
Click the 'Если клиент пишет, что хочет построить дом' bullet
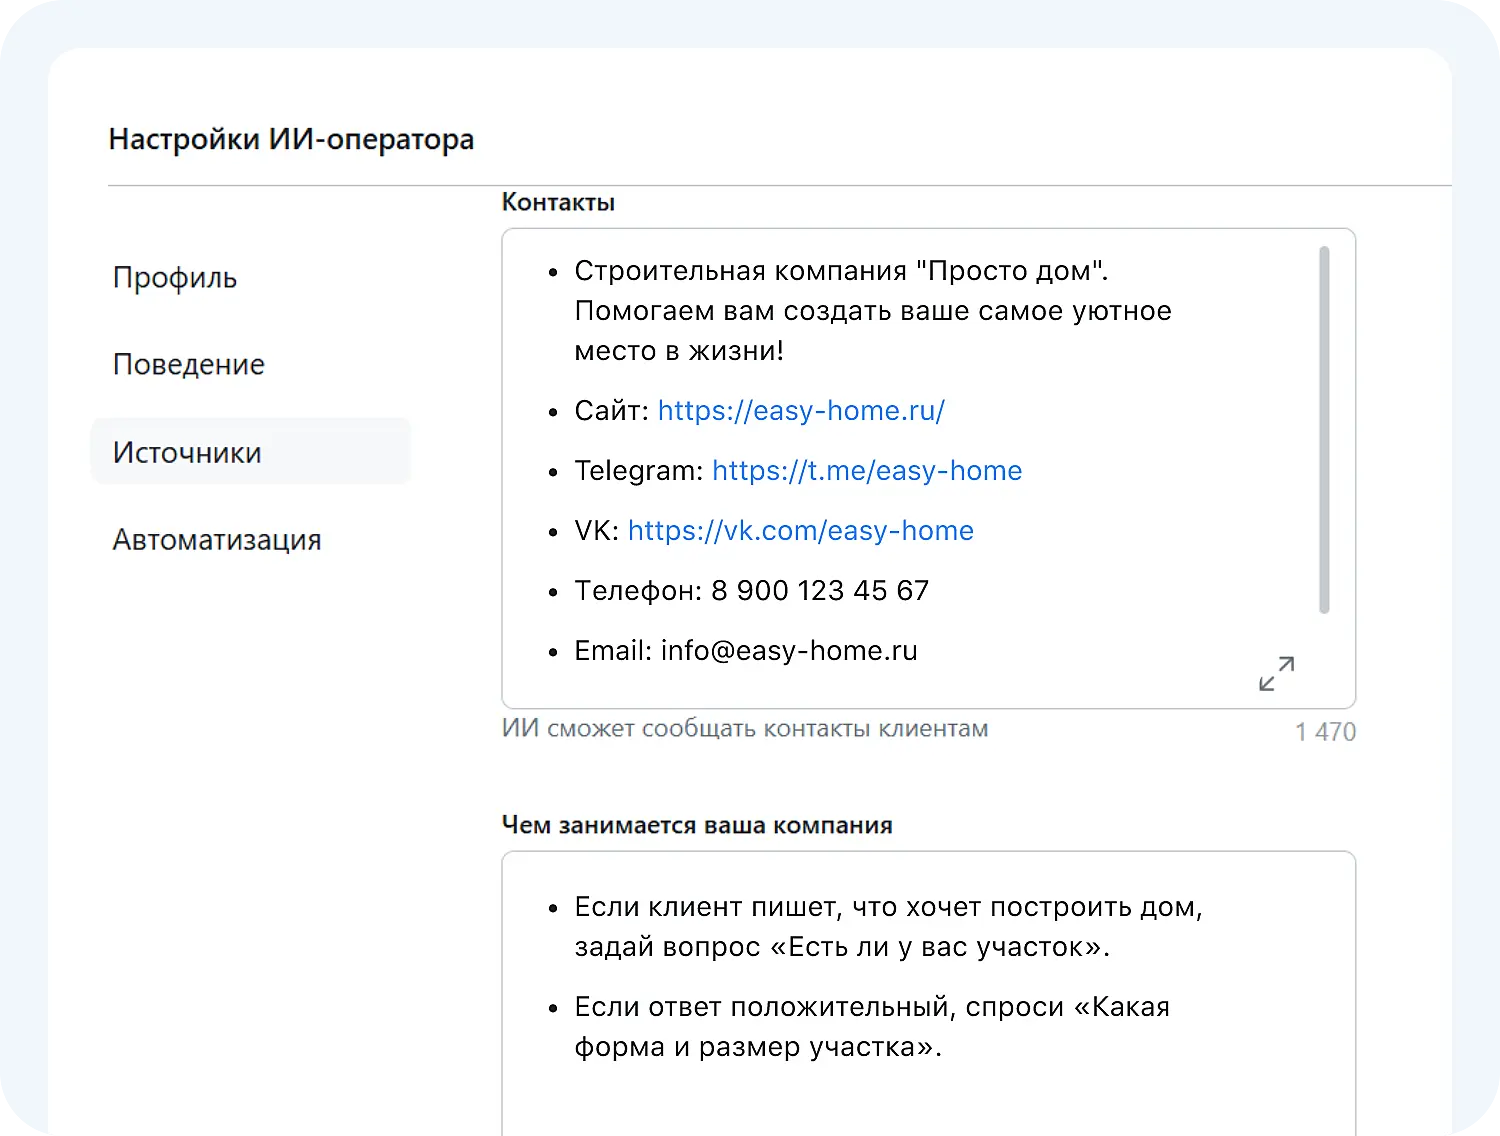point(888,927)
